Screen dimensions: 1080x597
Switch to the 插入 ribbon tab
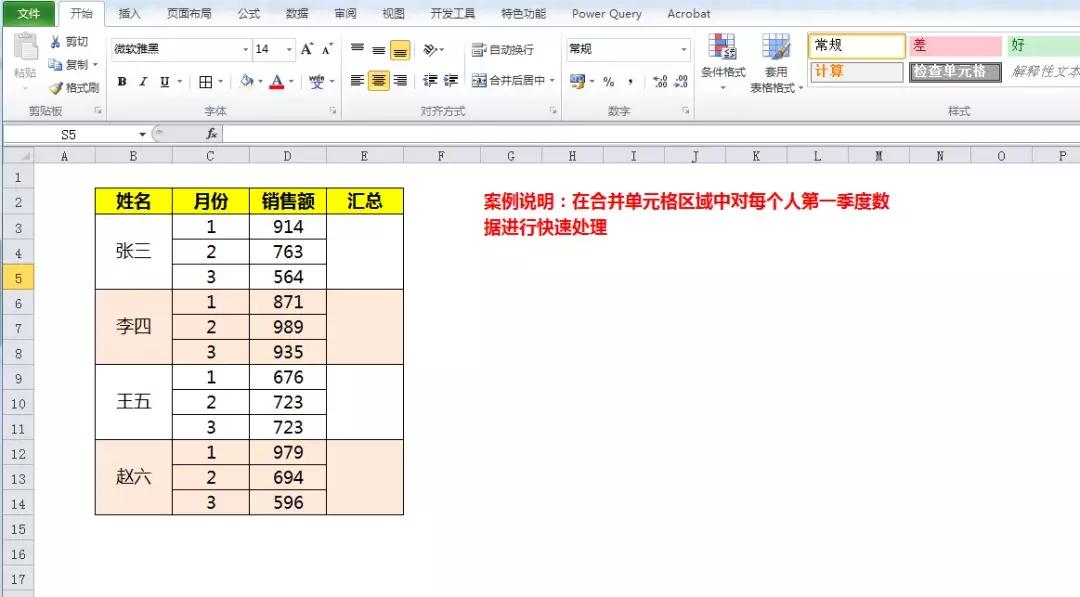pyautogui.click(x=130, y=13)
